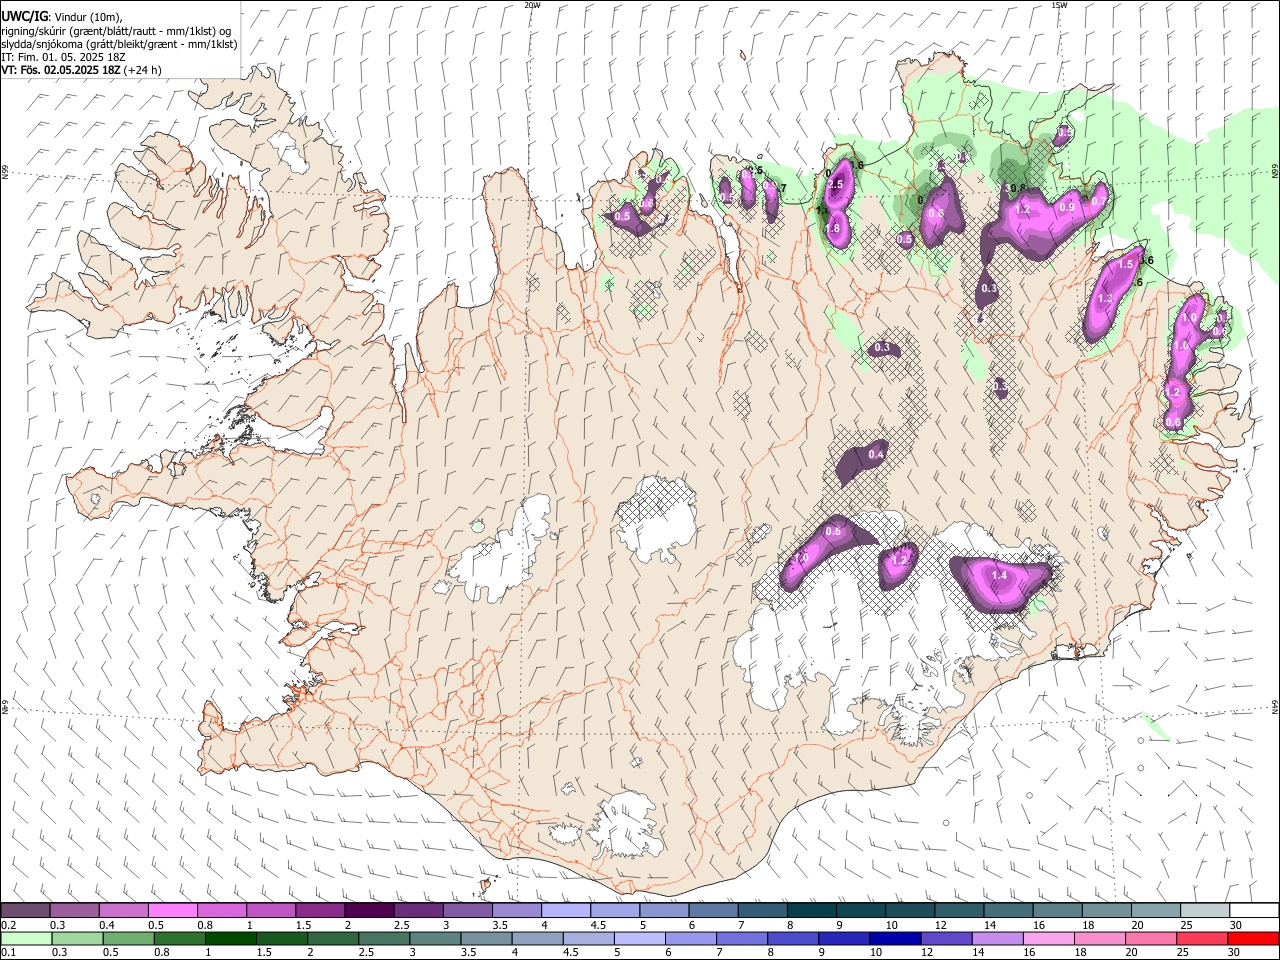Pick the lavender 4 swatch in the upper legend

pos(565,910)
